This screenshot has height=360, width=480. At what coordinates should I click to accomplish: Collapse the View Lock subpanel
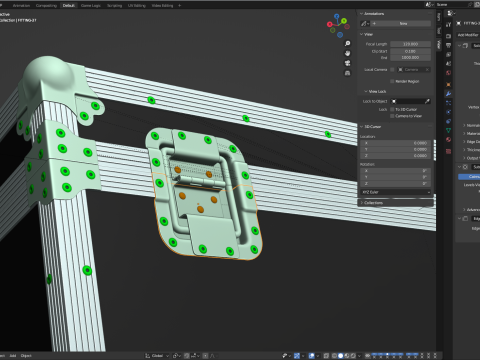tap(366, 91)
